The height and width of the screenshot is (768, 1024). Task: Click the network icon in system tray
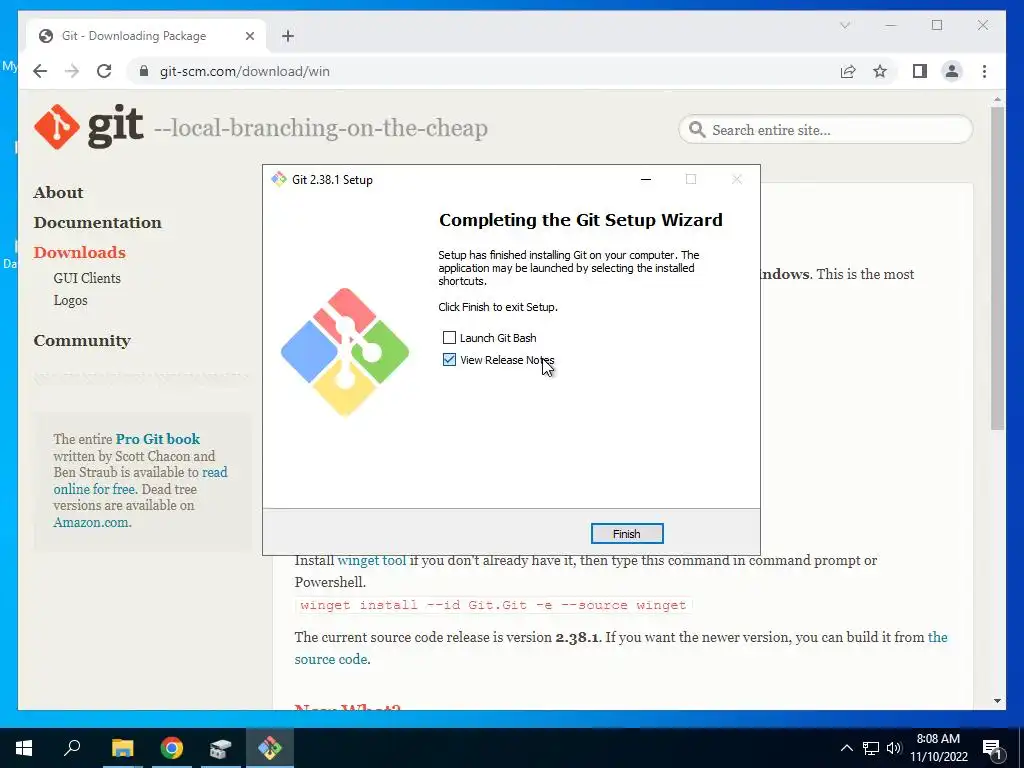(871, 748)
